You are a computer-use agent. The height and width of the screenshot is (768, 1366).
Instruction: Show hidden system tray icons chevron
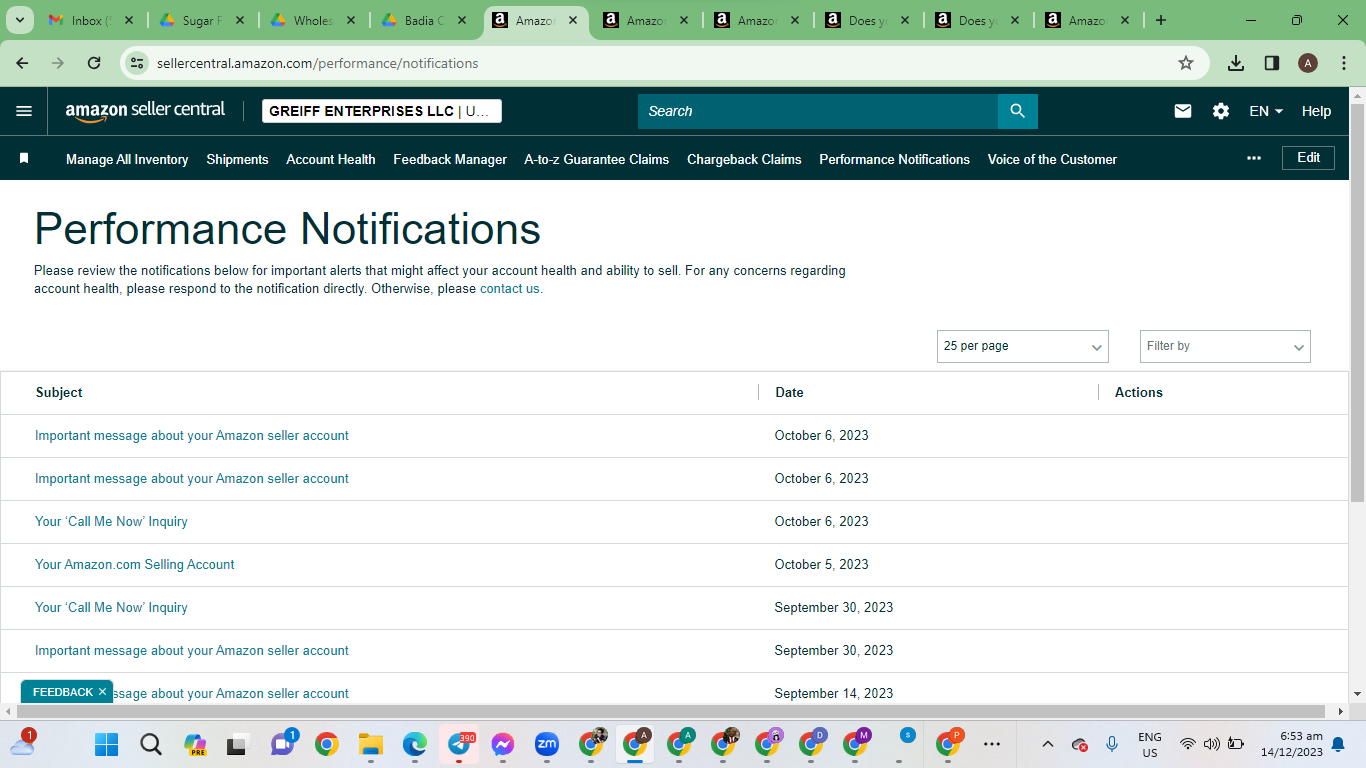1048,744
